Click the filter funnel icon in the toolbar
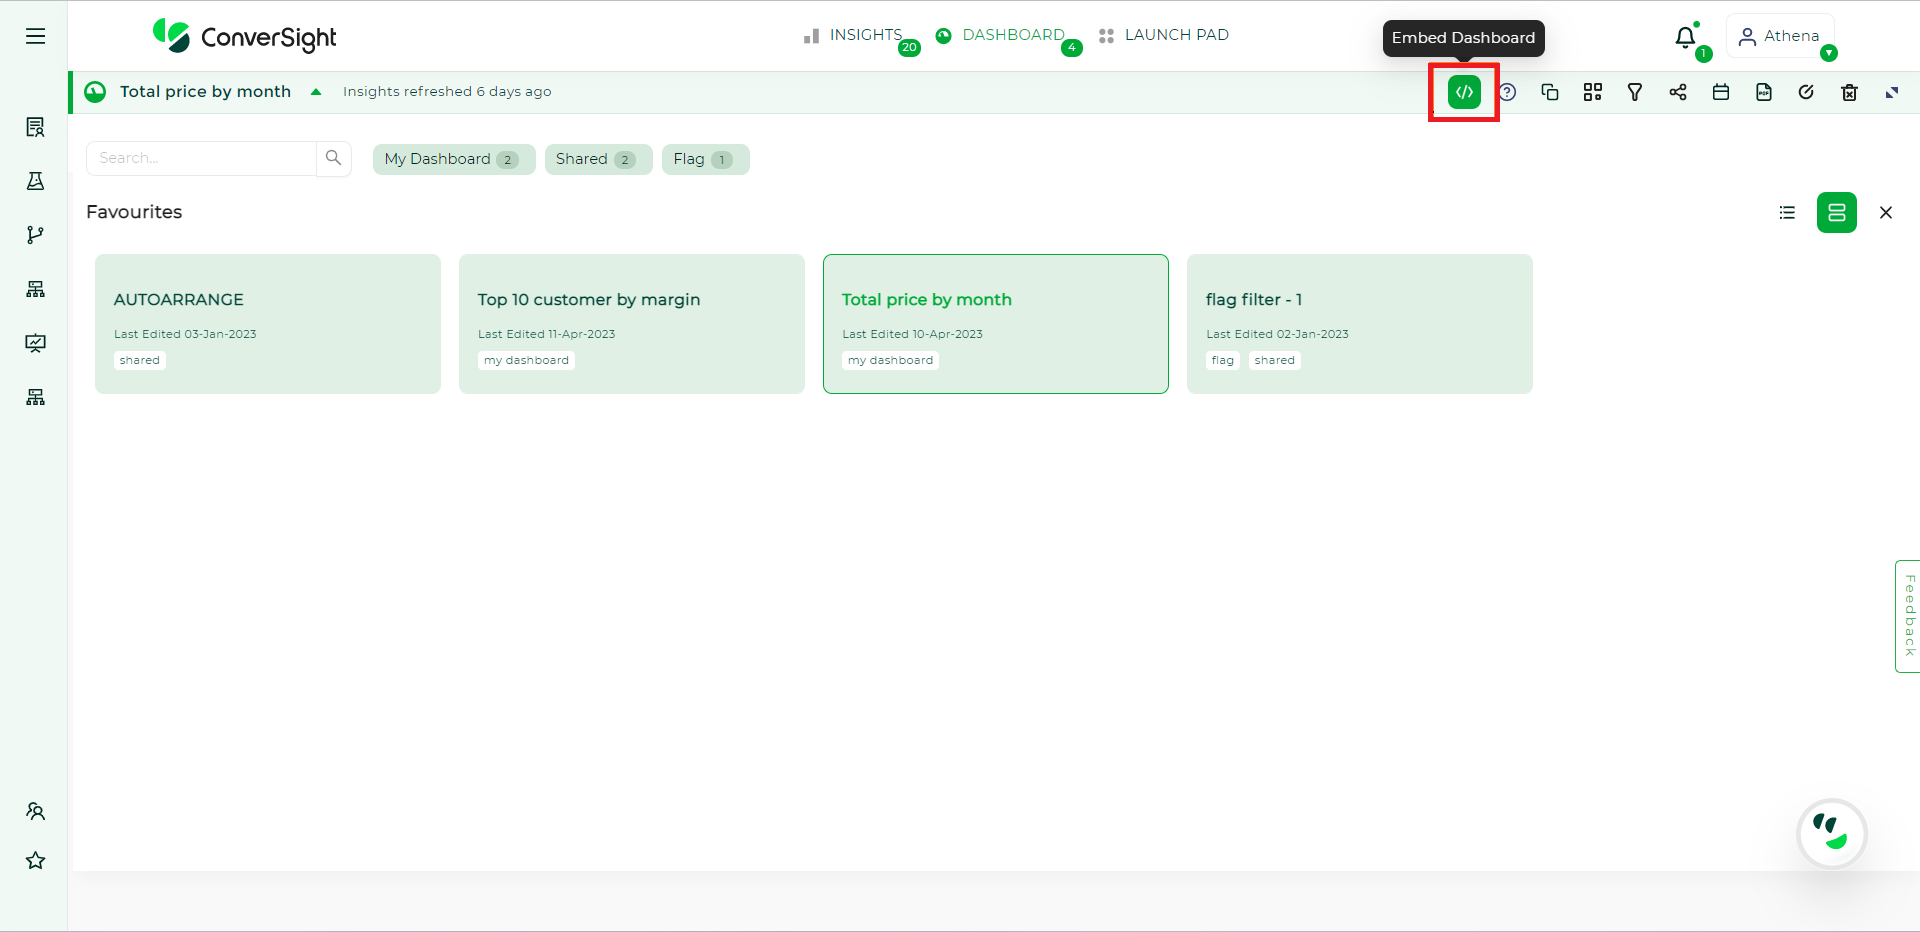 [x=1635, y=91]
